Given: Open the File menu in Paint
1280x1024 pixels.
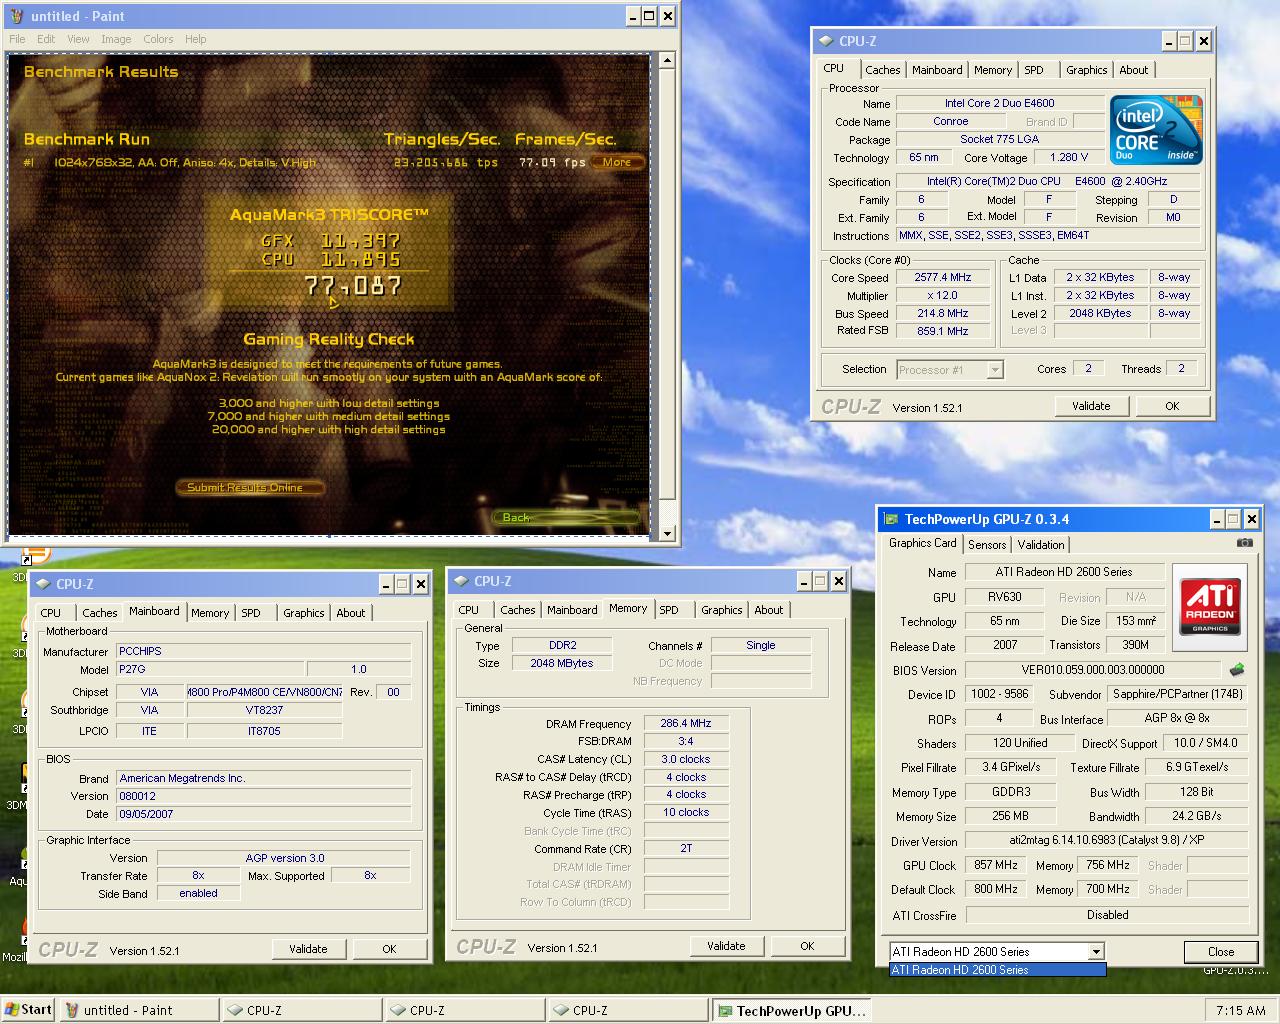Looking at the screenshot, I should click(x=18, y=39).
